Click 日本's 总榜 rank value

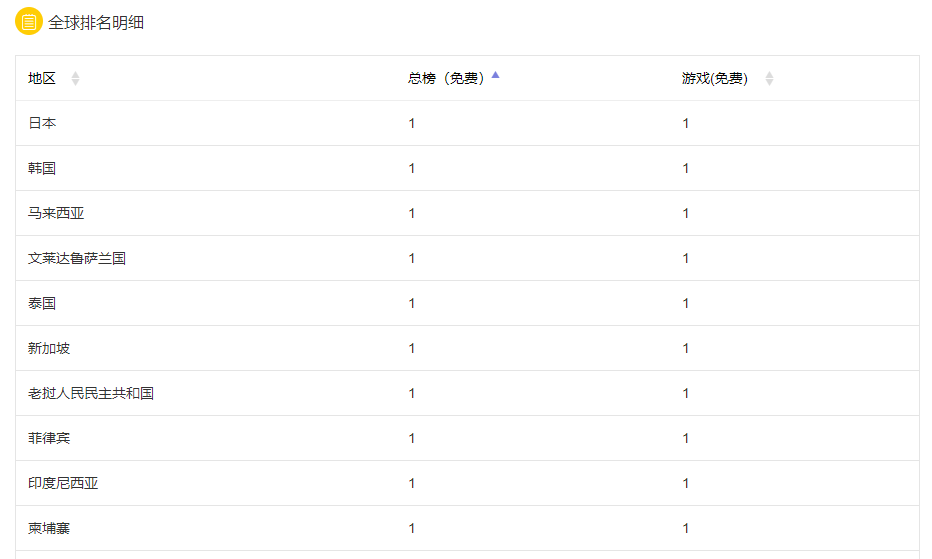click(x=412, y=123)
